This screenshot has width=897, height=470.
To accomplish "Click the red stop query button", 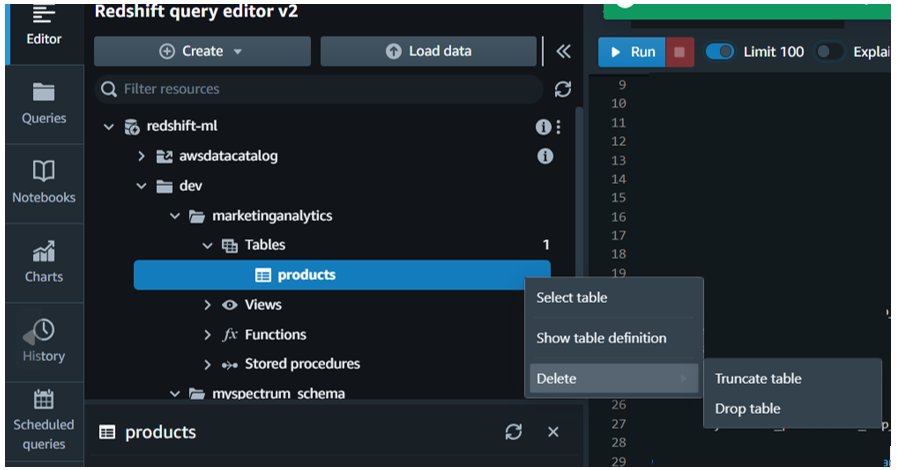I will 680,52.
